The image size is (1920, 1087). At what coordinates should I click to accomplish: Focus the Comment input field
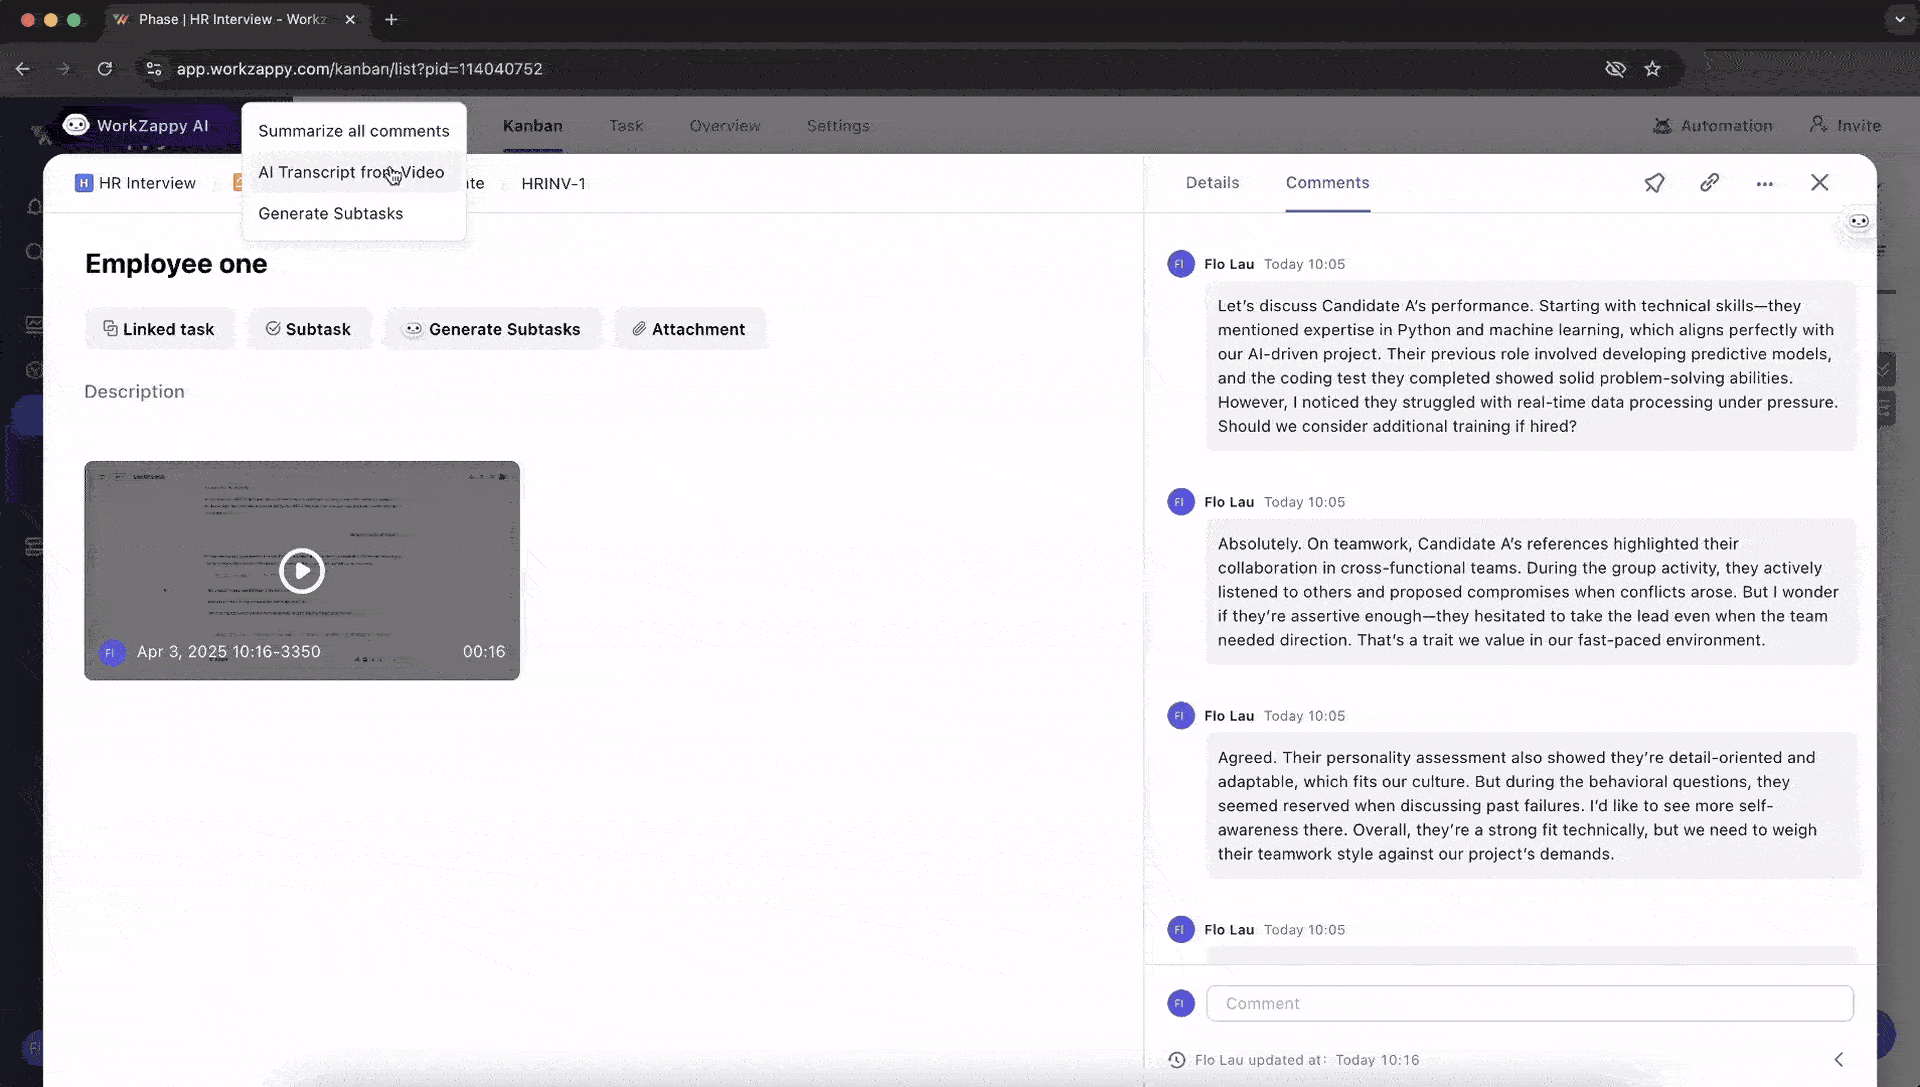pos(1529,1003)
